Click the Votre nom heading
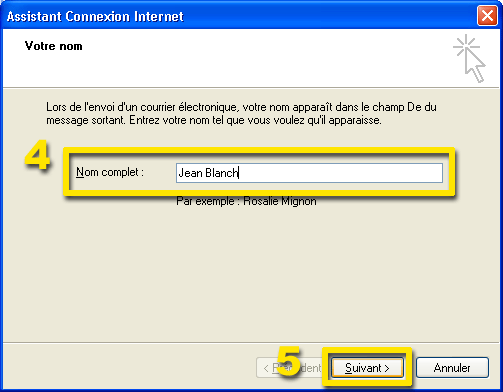Viewport: 503px width, 392px height. coord(53,46)
